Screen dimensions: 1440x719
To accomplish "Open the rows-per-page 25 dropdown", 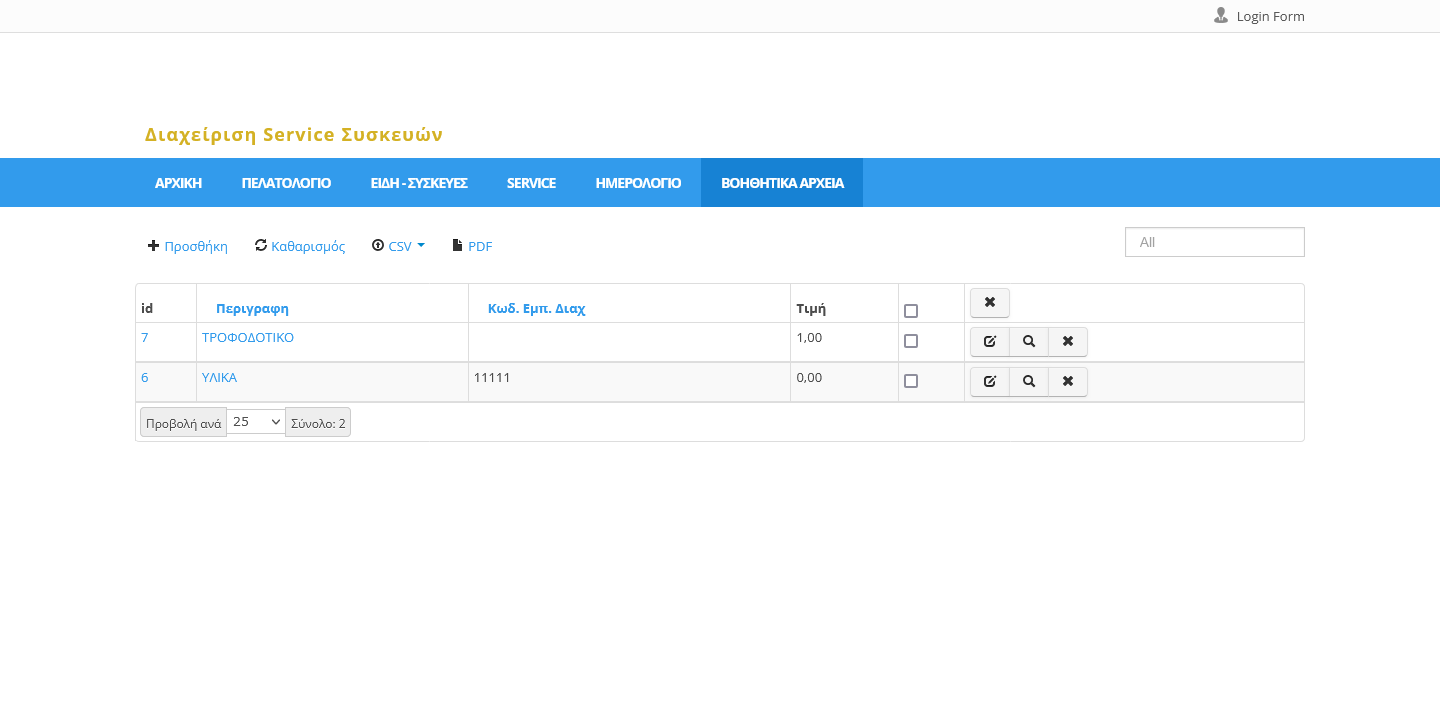I will (256, 422).
